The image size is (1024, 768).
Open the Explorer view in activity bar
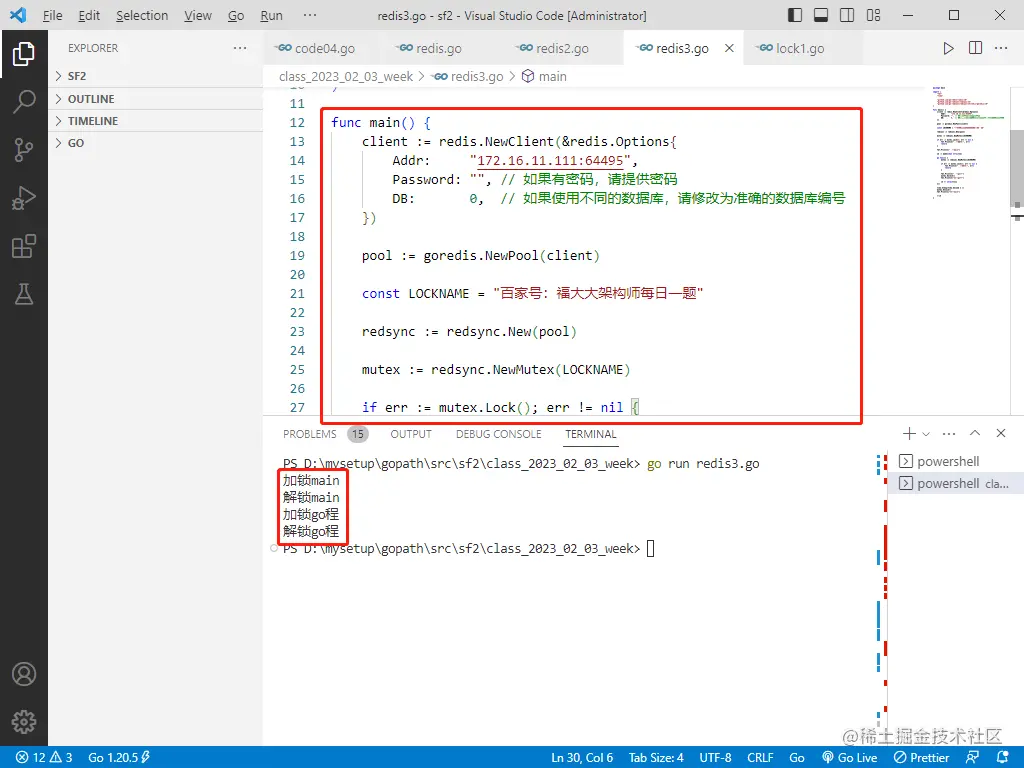(x=24, y=54)
